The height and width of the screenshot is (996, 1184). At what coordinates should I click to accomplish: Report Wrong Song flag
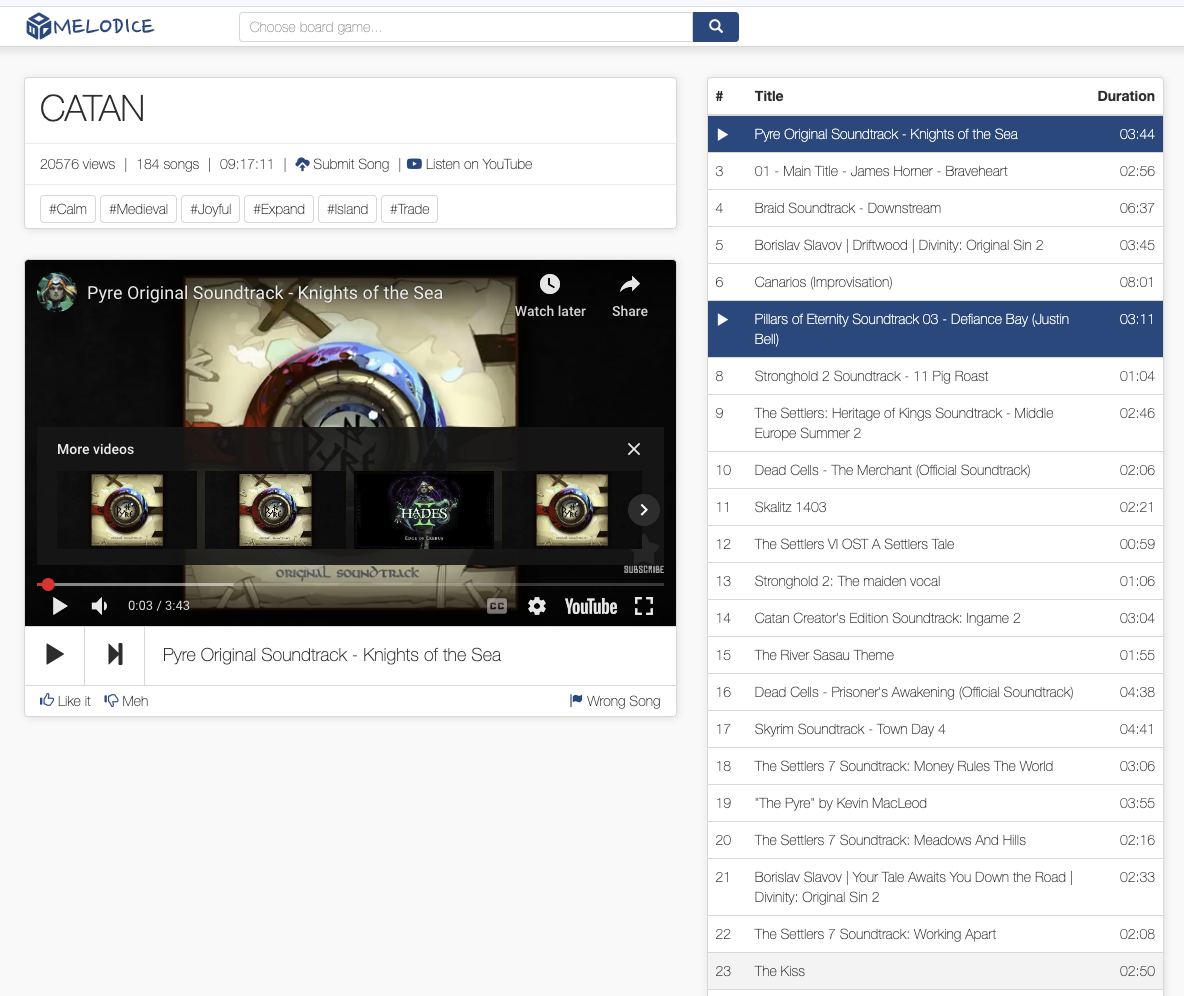click(x=615, y=701)
